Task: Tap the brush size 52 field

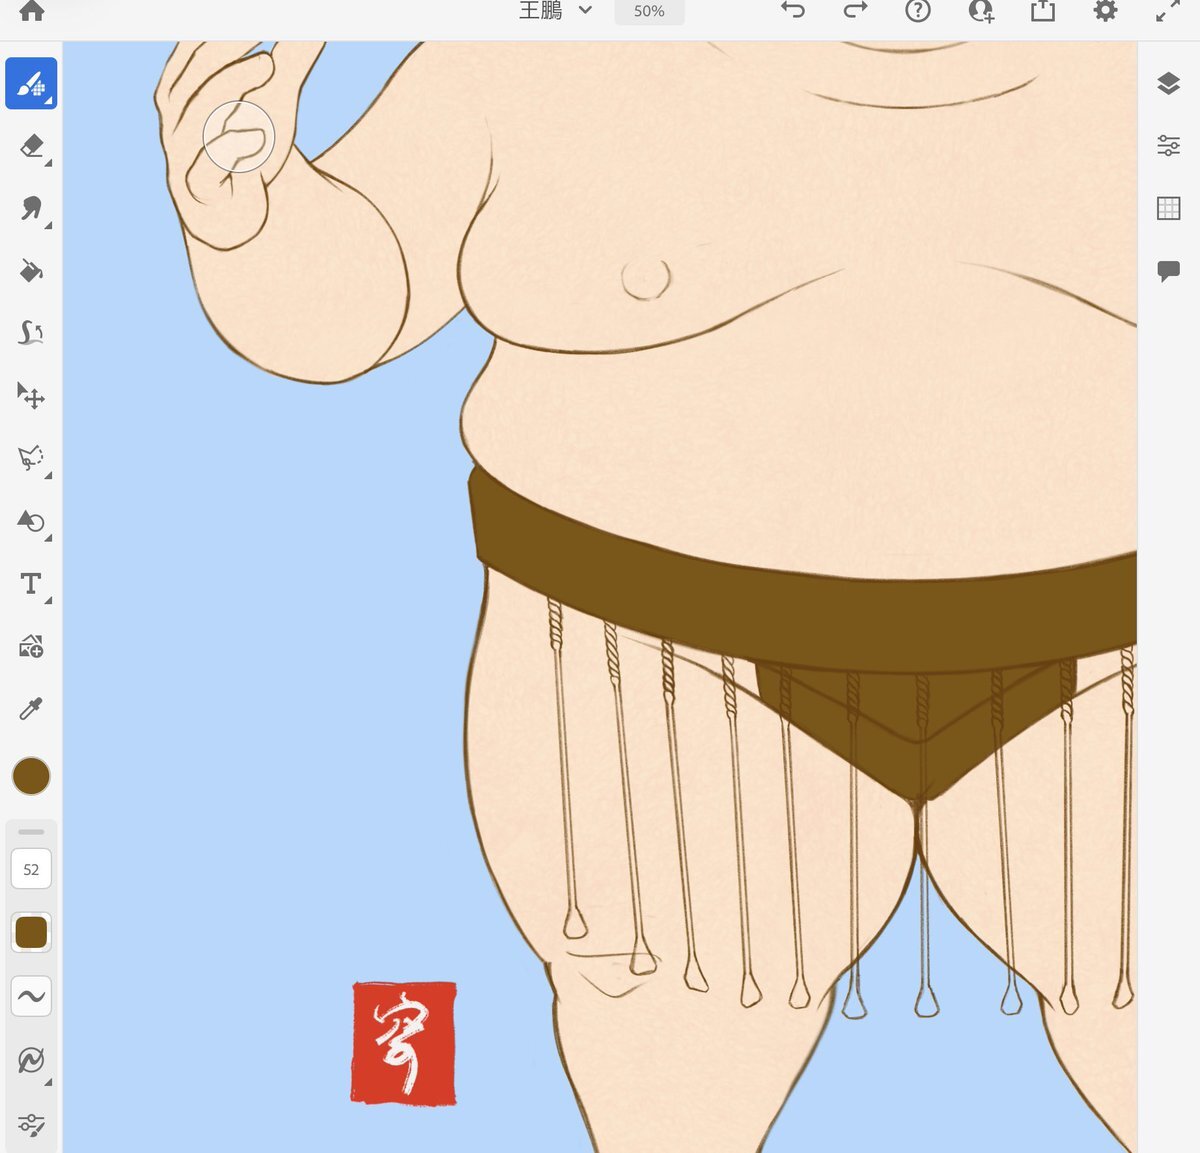Action: [x=31, y=869]
